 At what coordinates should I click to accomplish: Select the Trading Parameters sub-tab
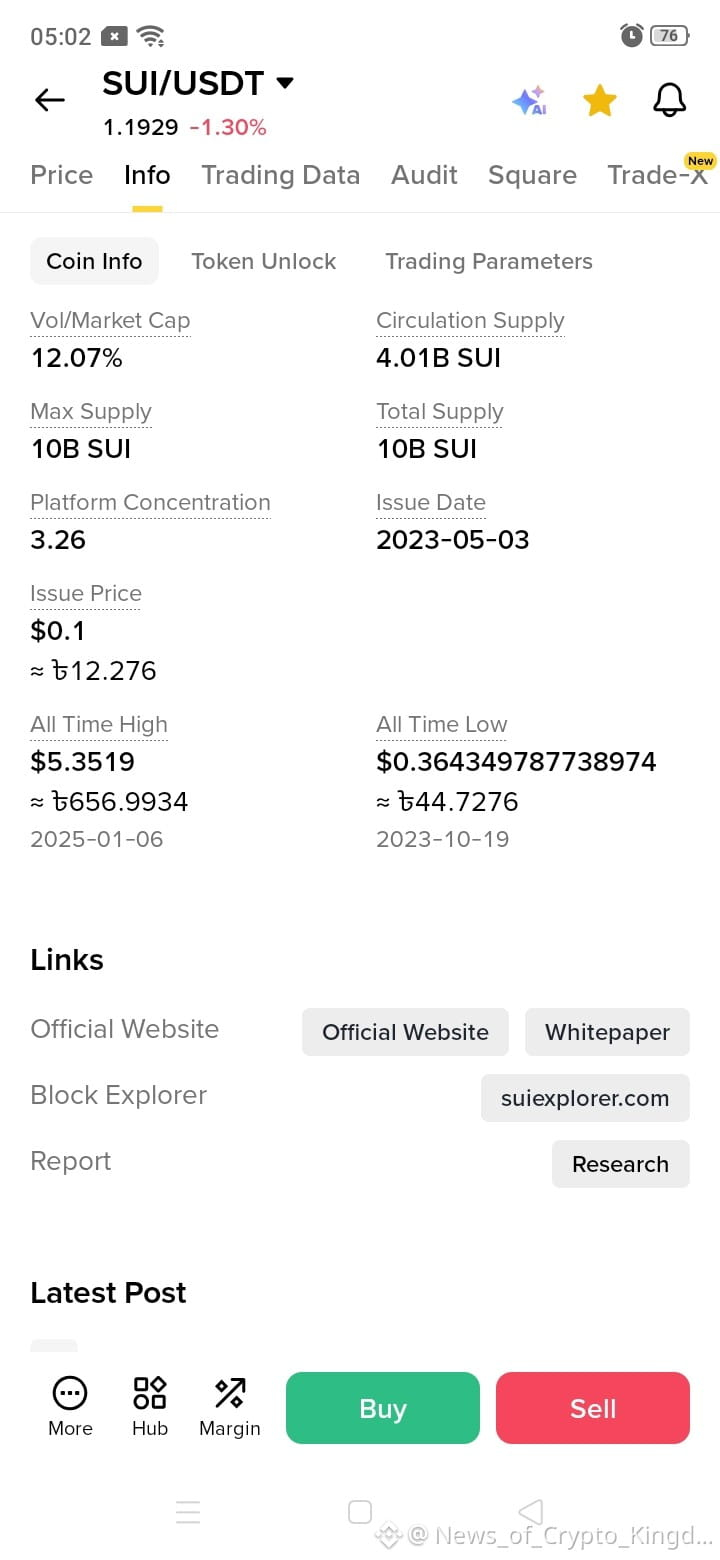pyautogui.click(x=489, y=261)
